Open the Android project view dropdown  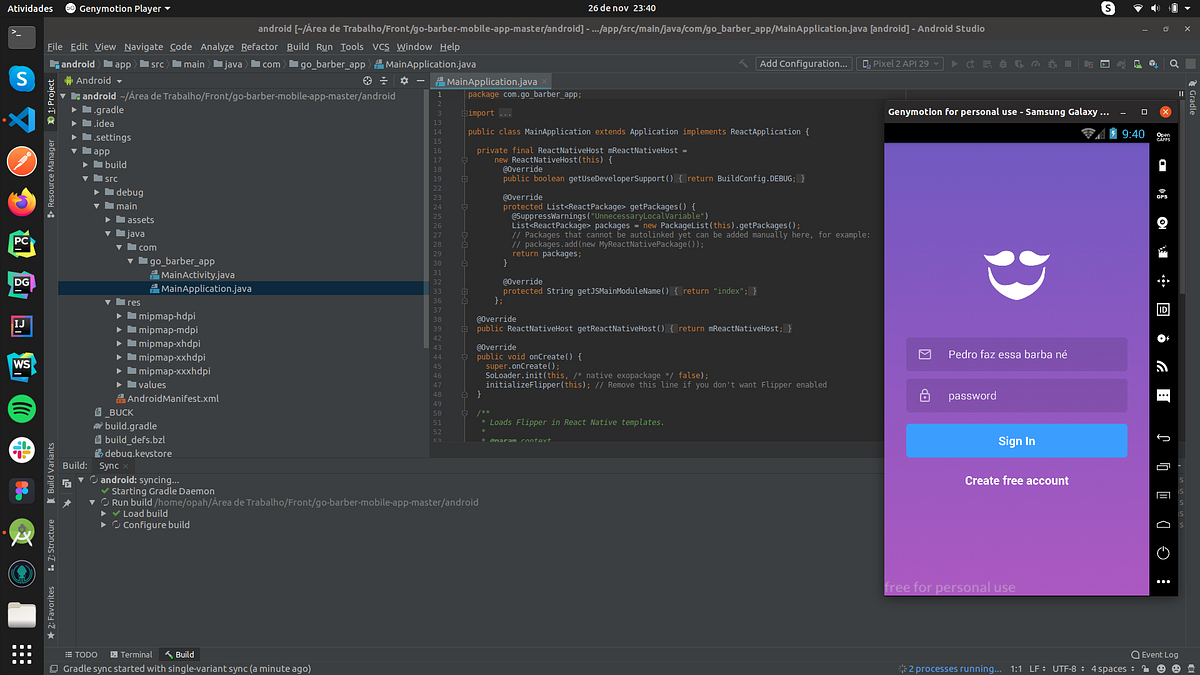[92, 80]
